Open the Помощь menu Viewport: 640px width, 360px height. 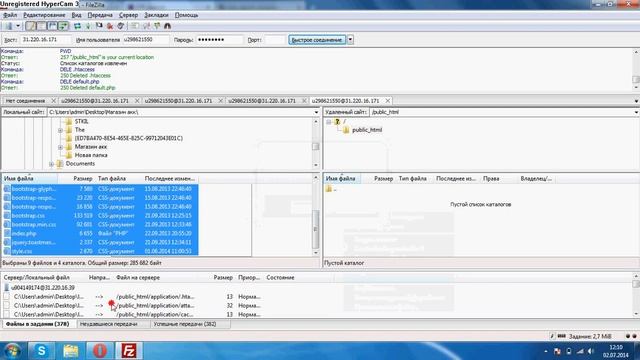tap(187, 15)
